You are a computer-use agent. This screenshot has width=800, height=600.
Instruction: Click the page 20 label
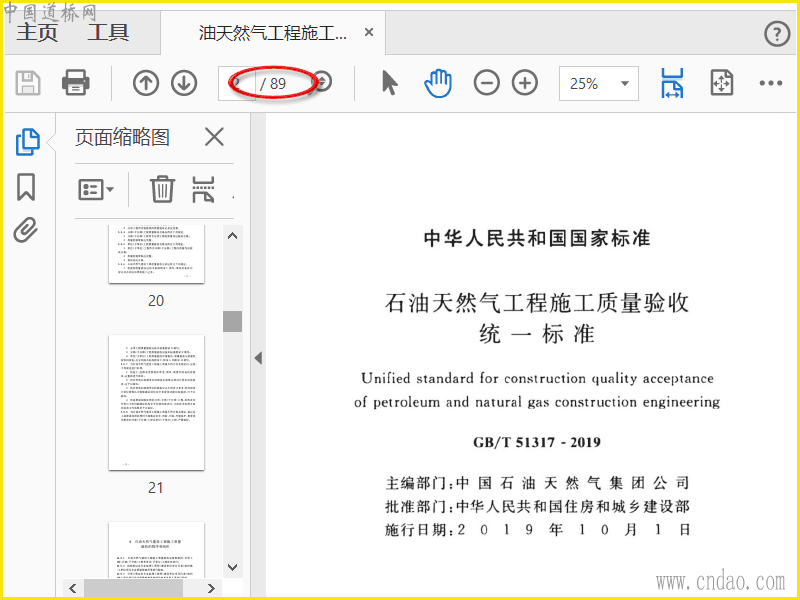point(156,301)
